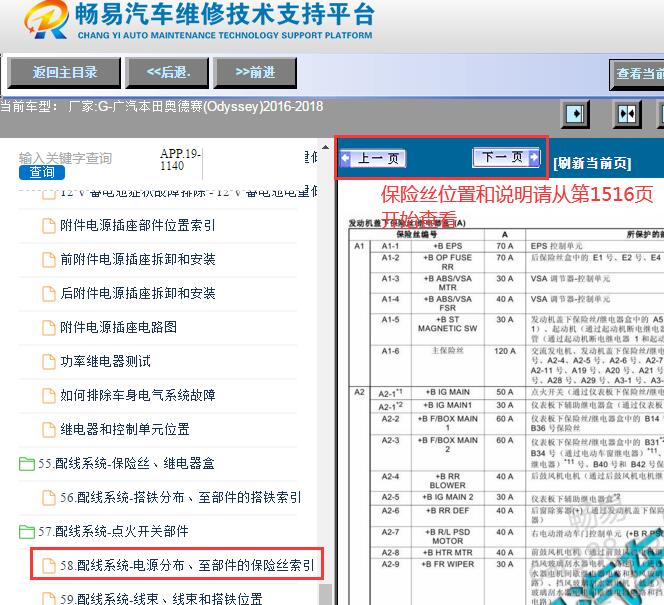Open 附件电源插座电路图 document
Image resolution: width=664 pixels, height=605 pixels.
119,327
